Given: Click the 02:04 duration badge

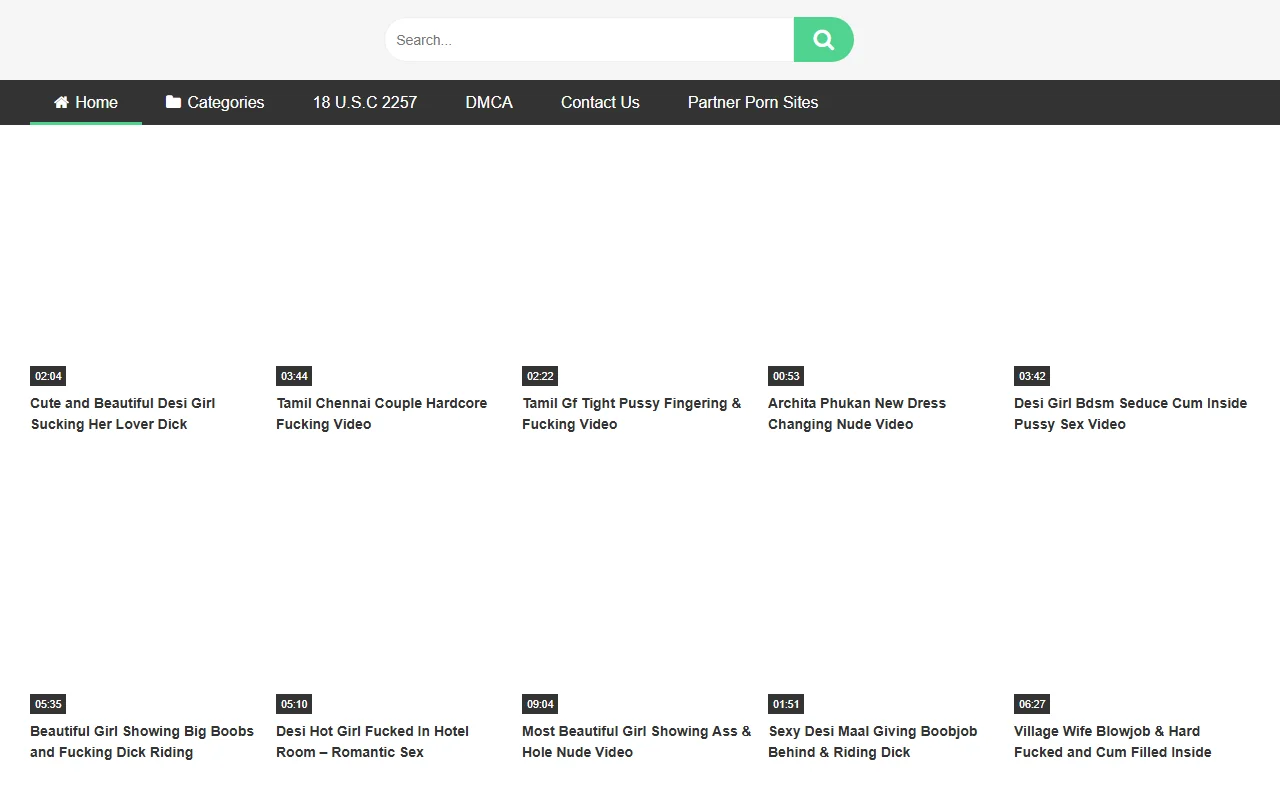Looking at the screenshot, I should tap(47, 376).
